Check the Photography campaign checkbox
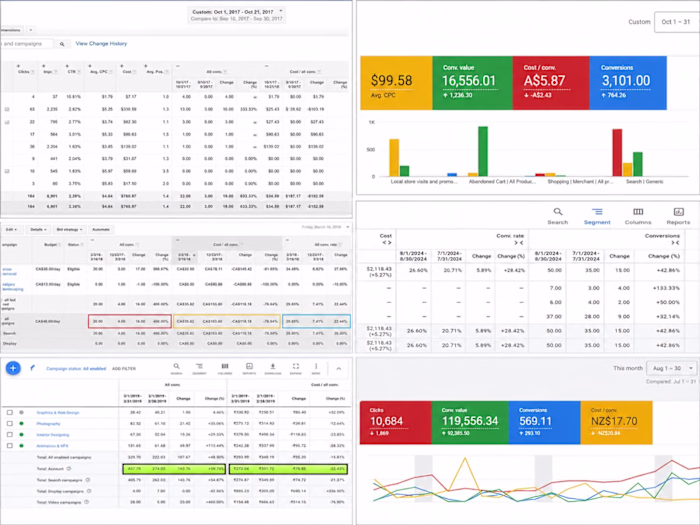Viewport: 700px width, 525px height. coord(10,424)
